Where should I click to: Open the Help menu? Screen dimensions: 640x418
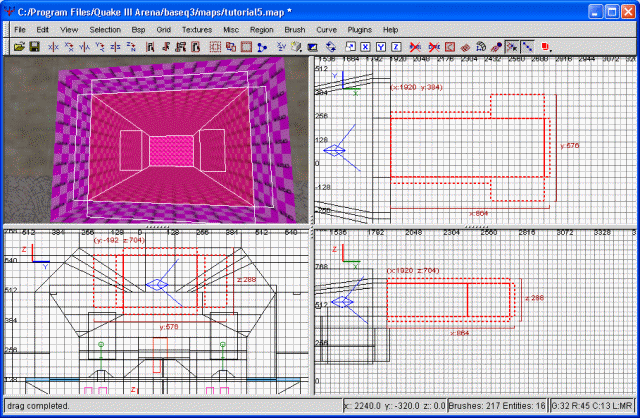pos(390,30)
